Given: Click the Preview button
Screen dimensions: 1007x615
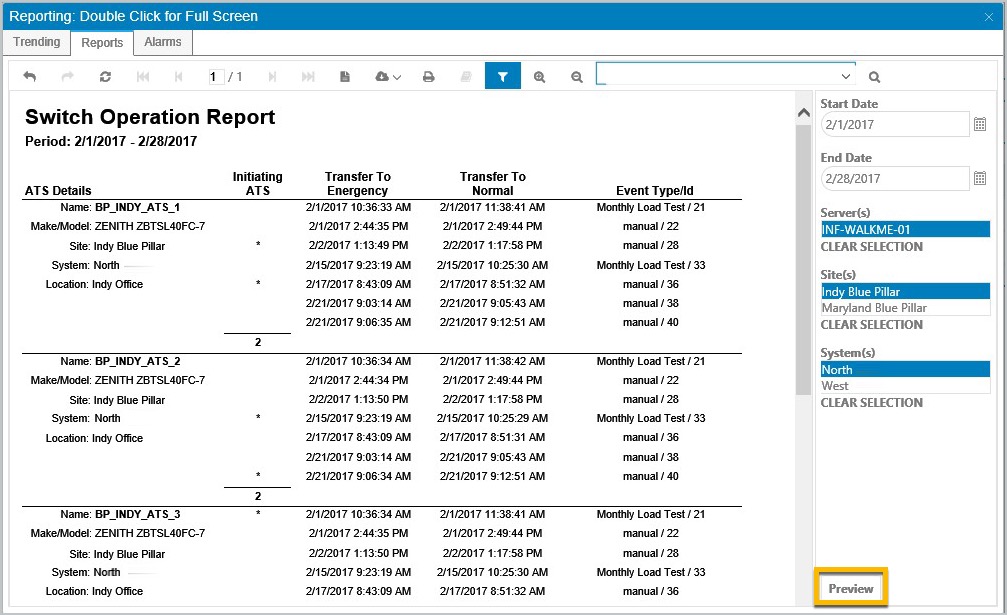Looking at the screenshot, I should [x=850, y=588].
